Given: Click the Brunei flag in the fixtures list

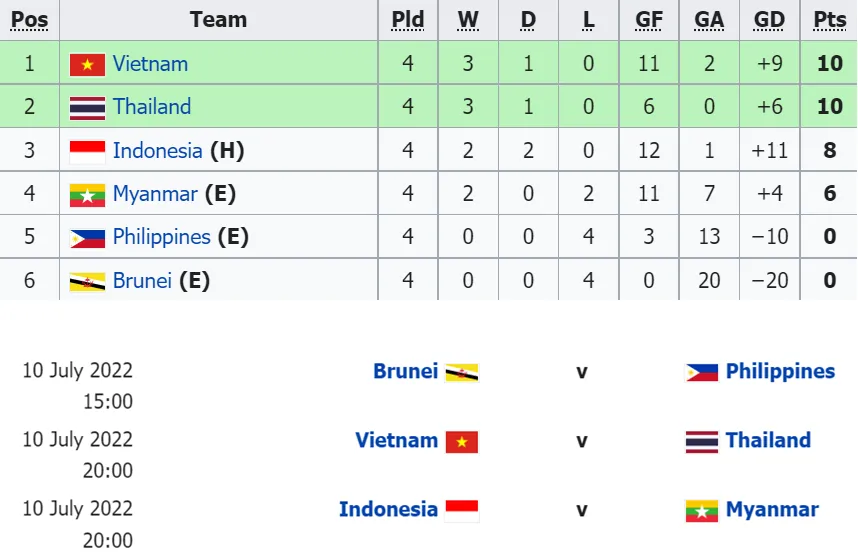Looking at the screenshot, I should pos(461,372).
